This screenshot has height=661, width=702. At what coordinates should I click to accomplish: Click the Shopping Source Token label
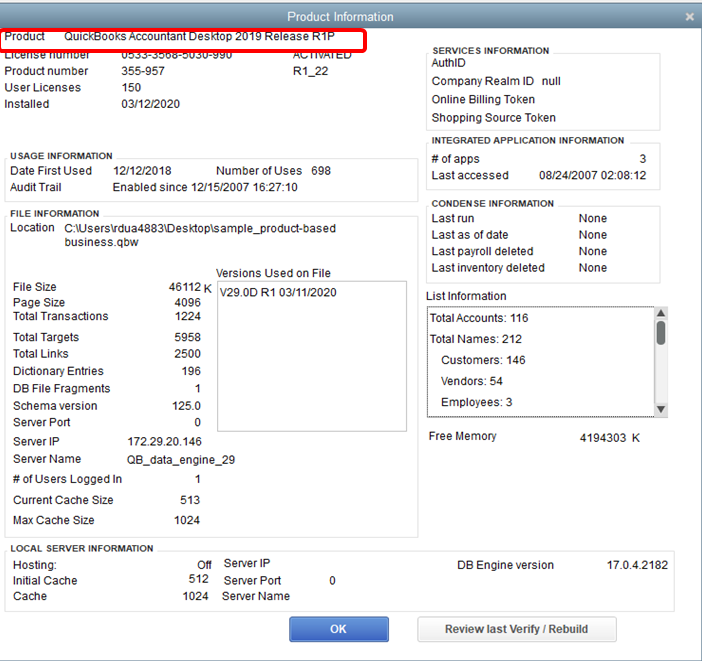point(493,118)
